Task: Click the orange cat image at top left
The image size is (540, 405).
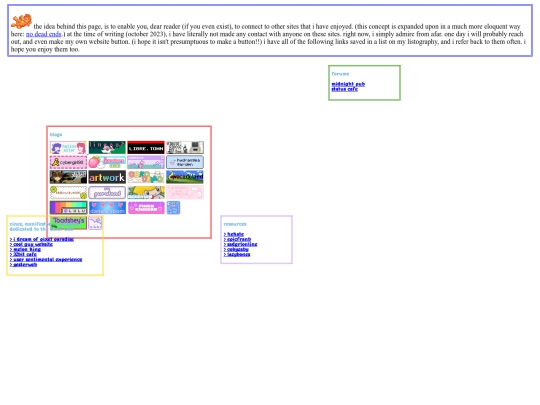Action: click(x=21, y=21)
